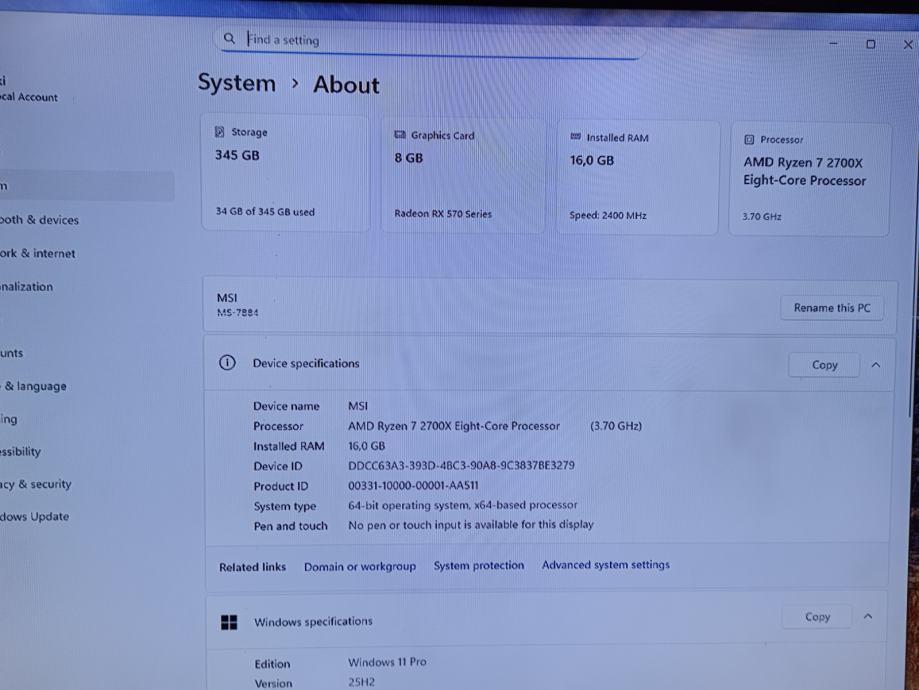This screenshot has height=690, width=919.
Task: Click the Graphics Card icon
Action: tap(400, 135)
